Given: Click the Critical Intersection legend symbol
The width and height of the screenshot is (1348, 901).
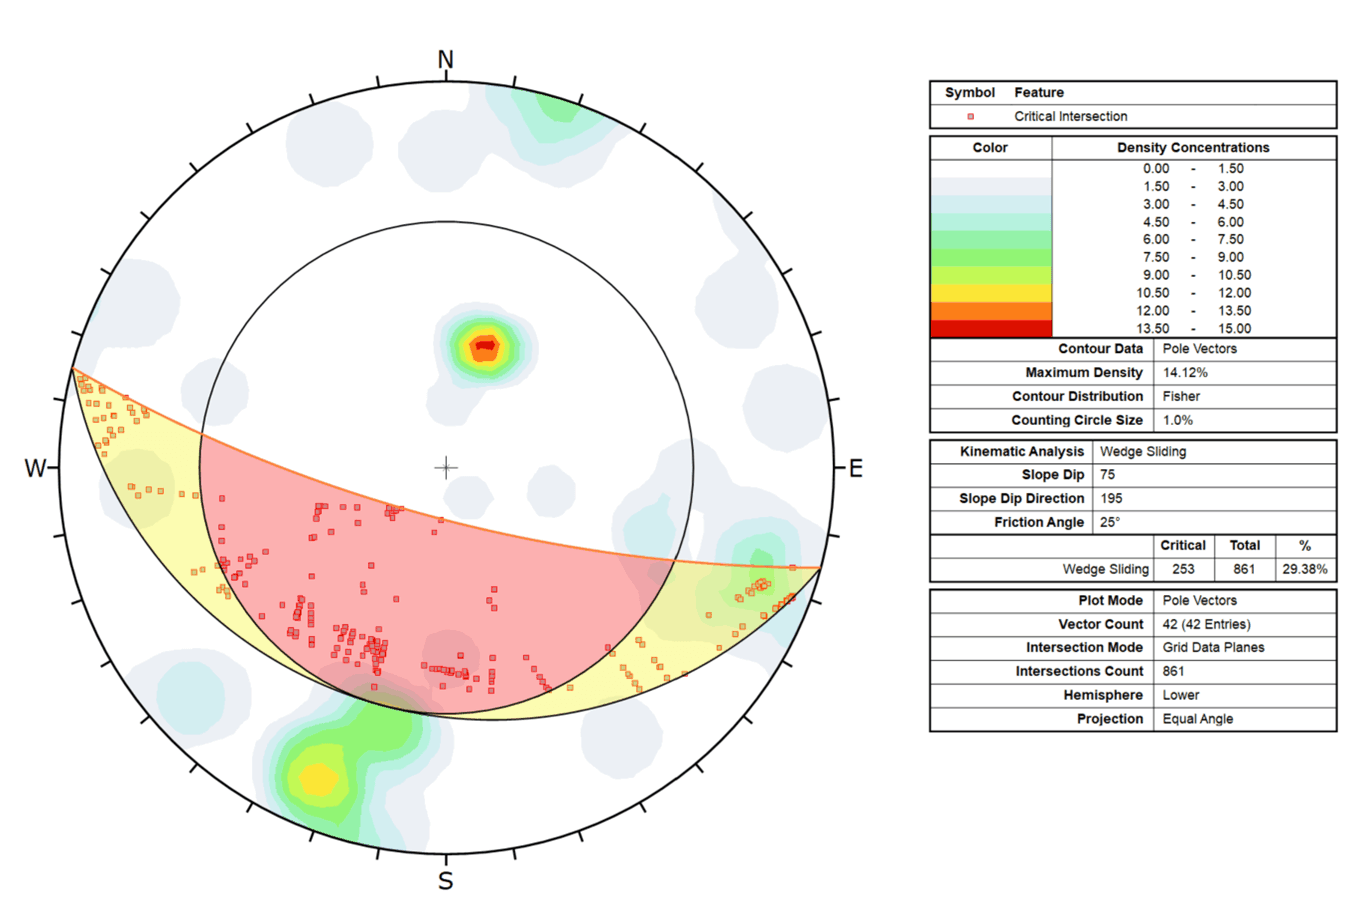Looking at the screenshot, I should coord(970,117).
